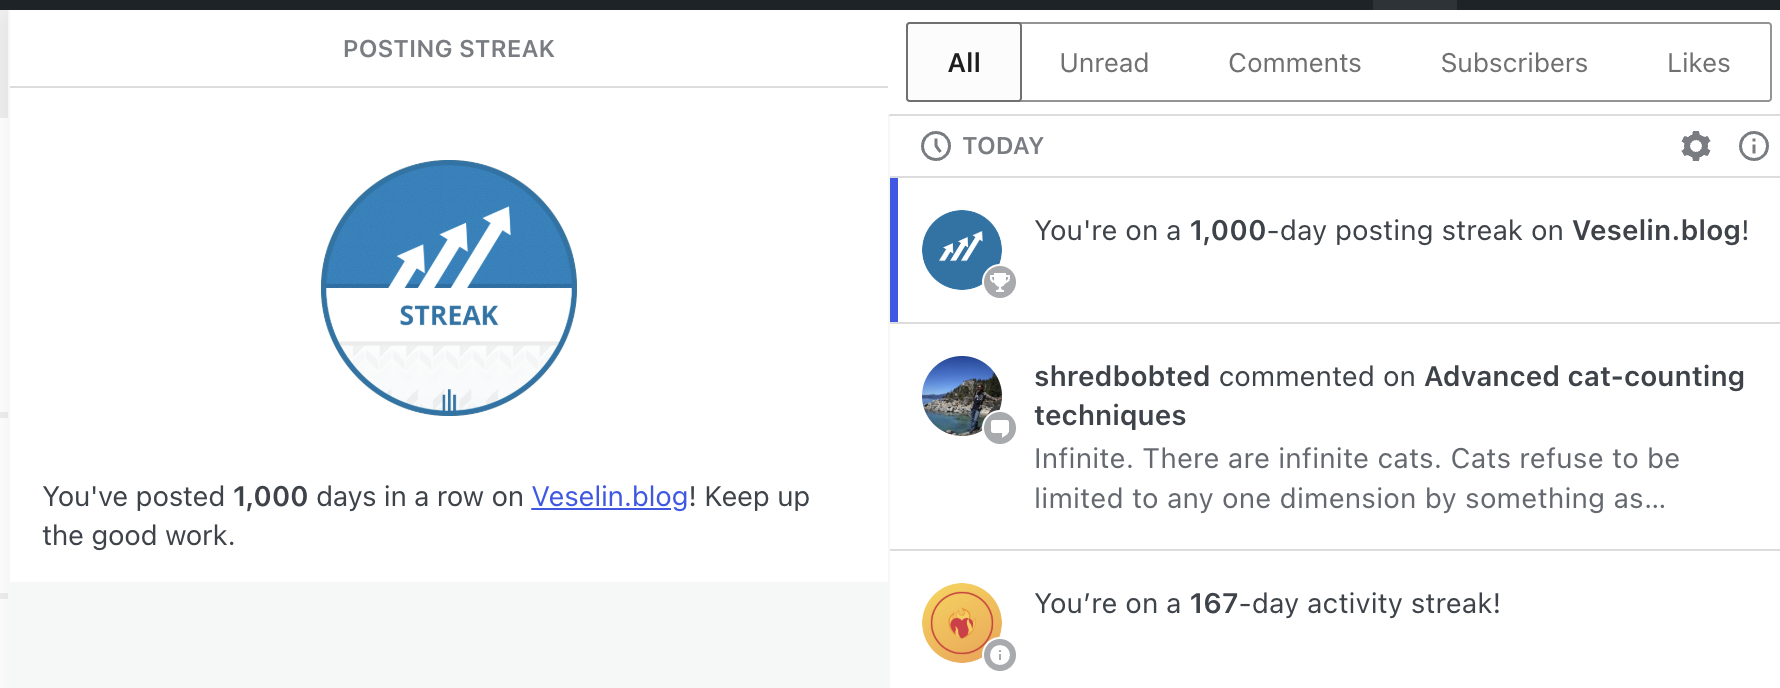The width and height of the screenshot is (1780, 688).
Task: Click the info circle icon beside TODAY
Action: (x=1753, y=146)
